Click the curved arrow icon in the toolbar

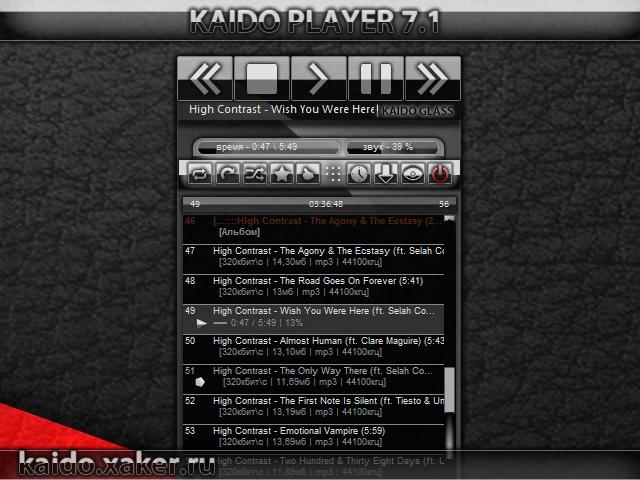coord(228,174)
